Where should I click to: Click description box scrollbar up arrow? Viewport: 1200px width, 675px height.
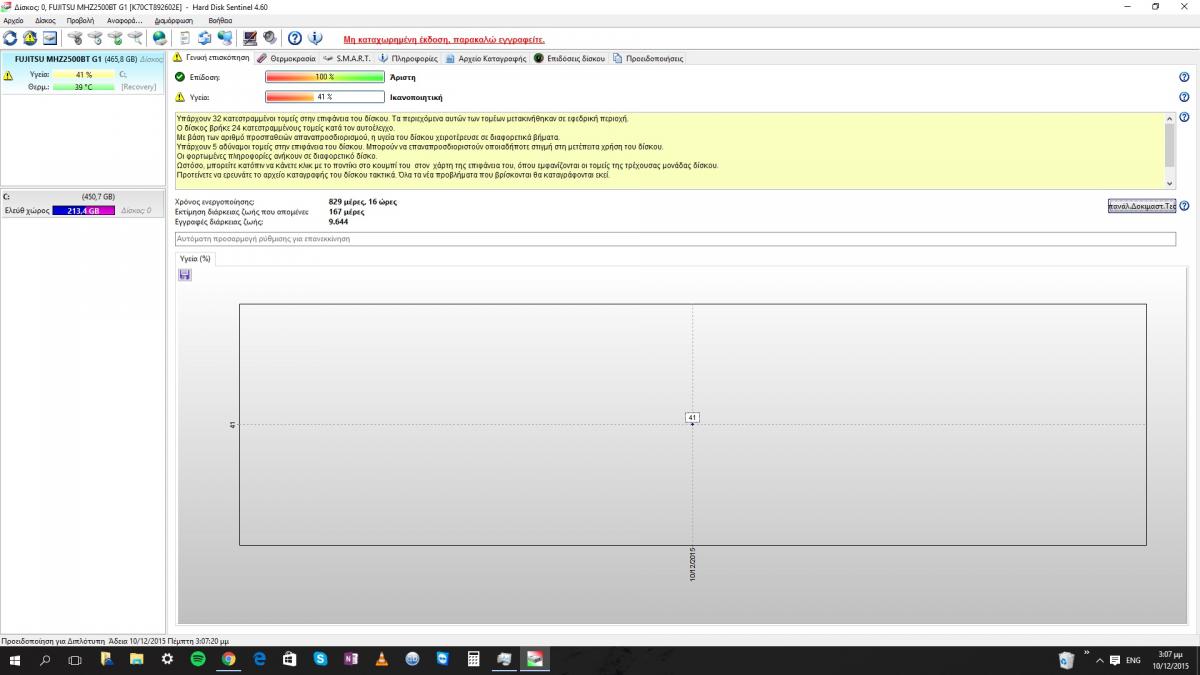[x=1171, y=118]
